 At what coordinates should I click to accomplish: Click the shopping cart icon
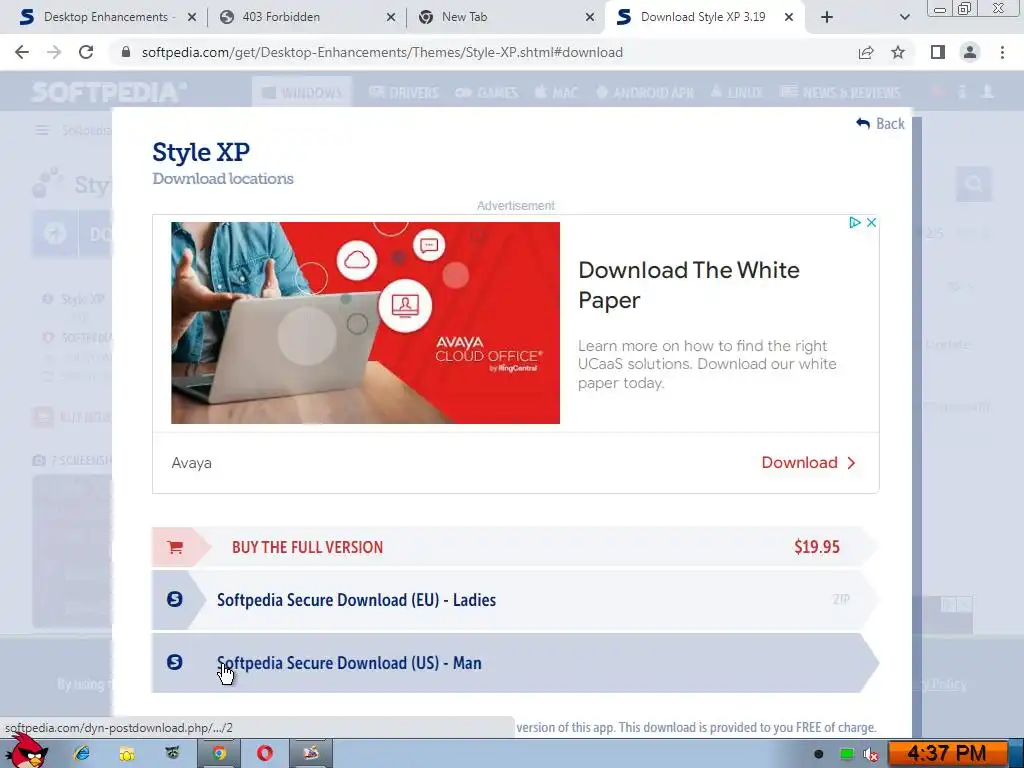[x=175, y=547]
